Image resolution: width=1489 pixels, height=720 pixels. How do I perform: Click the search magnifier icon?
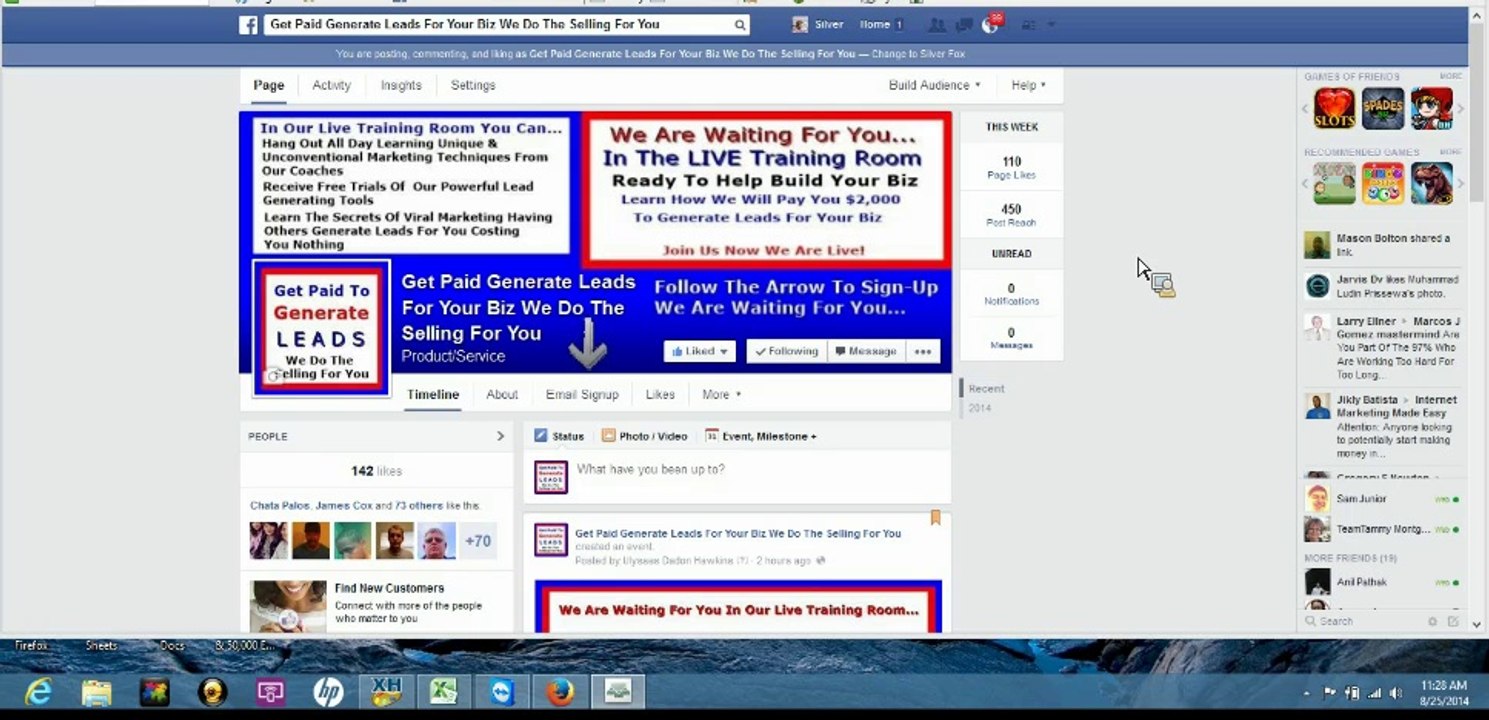click(x=740, y=25)
